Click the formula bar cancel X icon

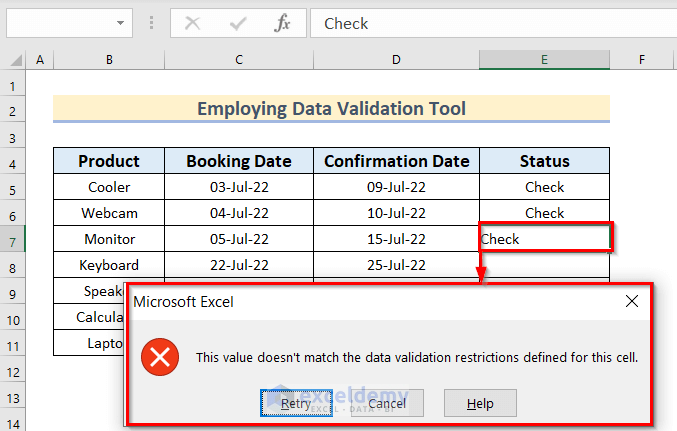coord(193,23)
